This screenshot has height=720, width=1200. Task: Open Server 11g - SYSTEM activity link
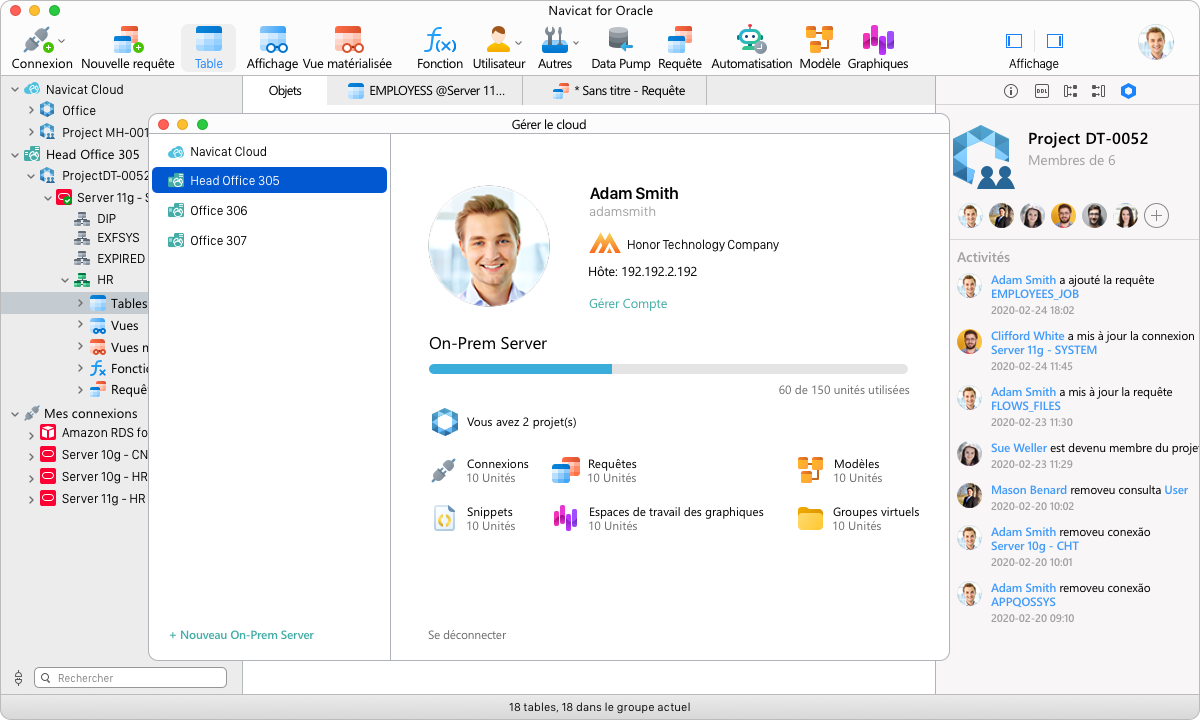[x=1044, y=350]
